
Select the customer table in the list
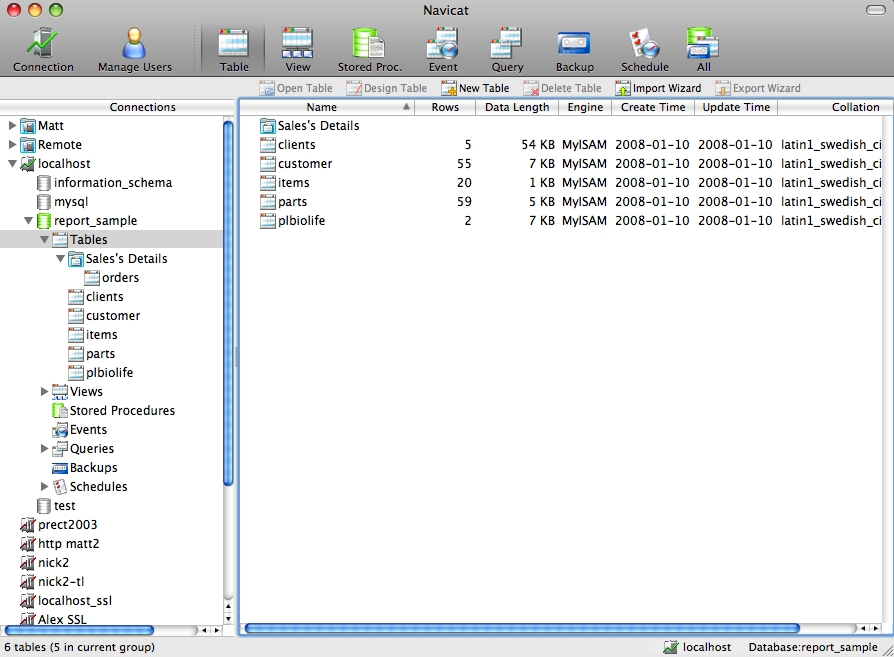(305, 164)
